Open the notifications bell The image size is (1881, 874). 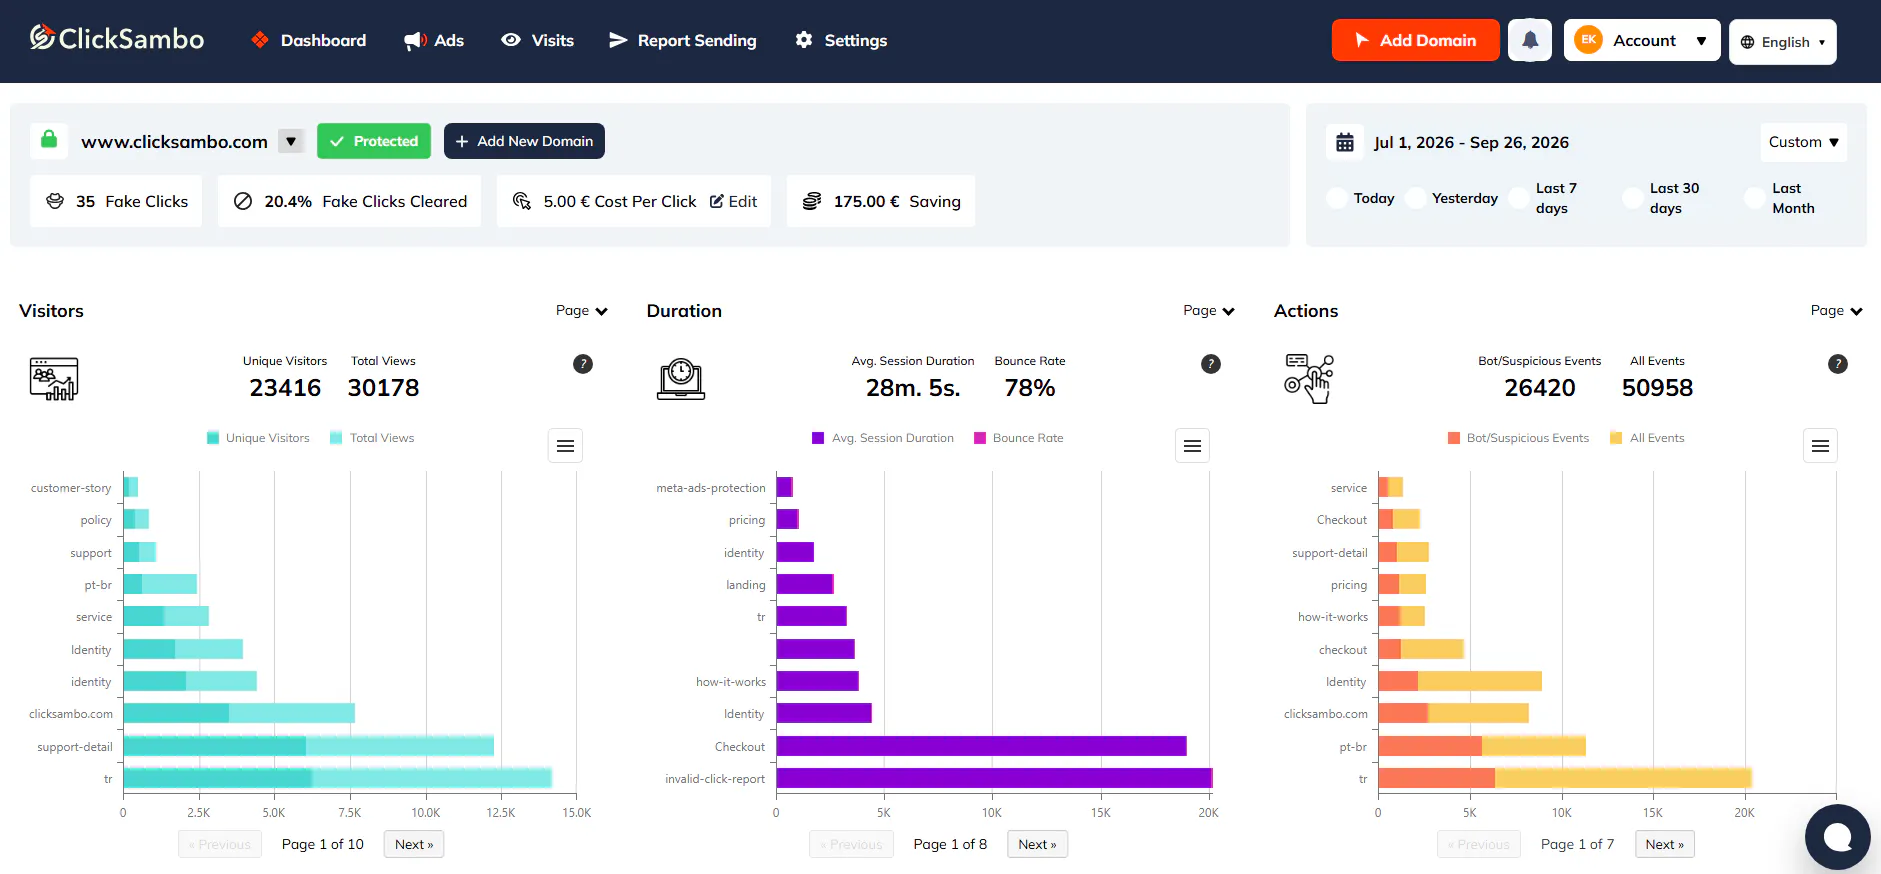(x=1530, y=40)
